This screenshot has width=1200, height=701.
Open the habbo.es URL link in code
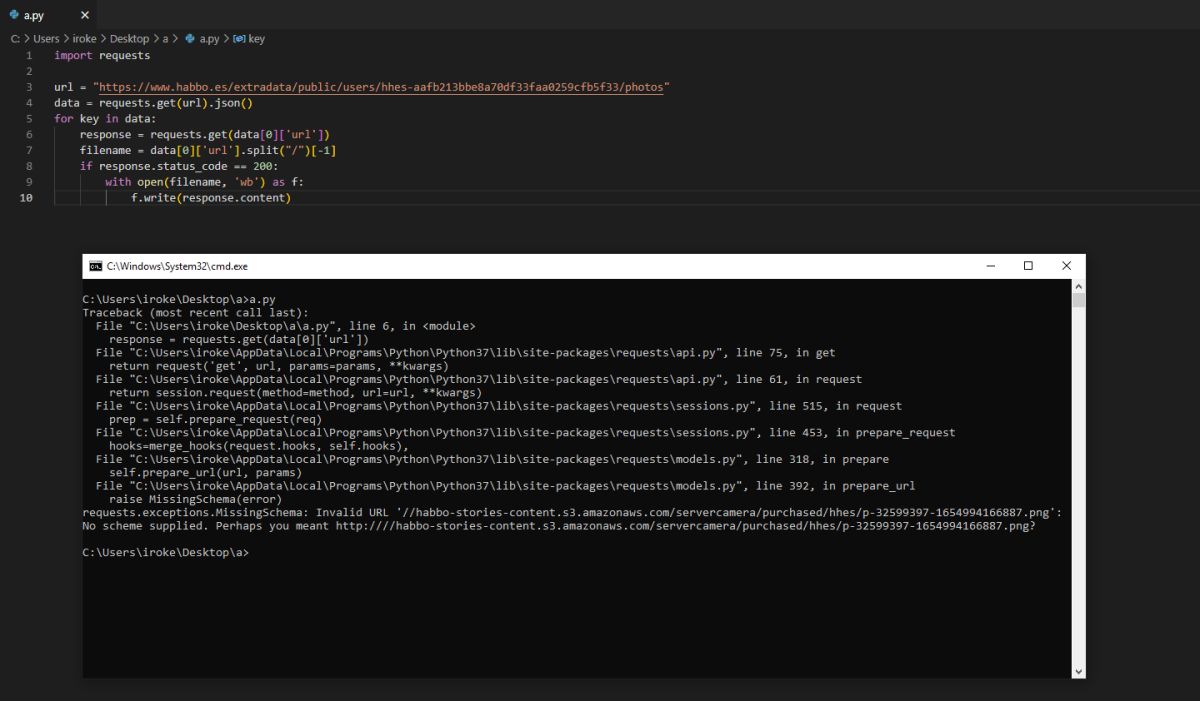click(x=381, y=87)
